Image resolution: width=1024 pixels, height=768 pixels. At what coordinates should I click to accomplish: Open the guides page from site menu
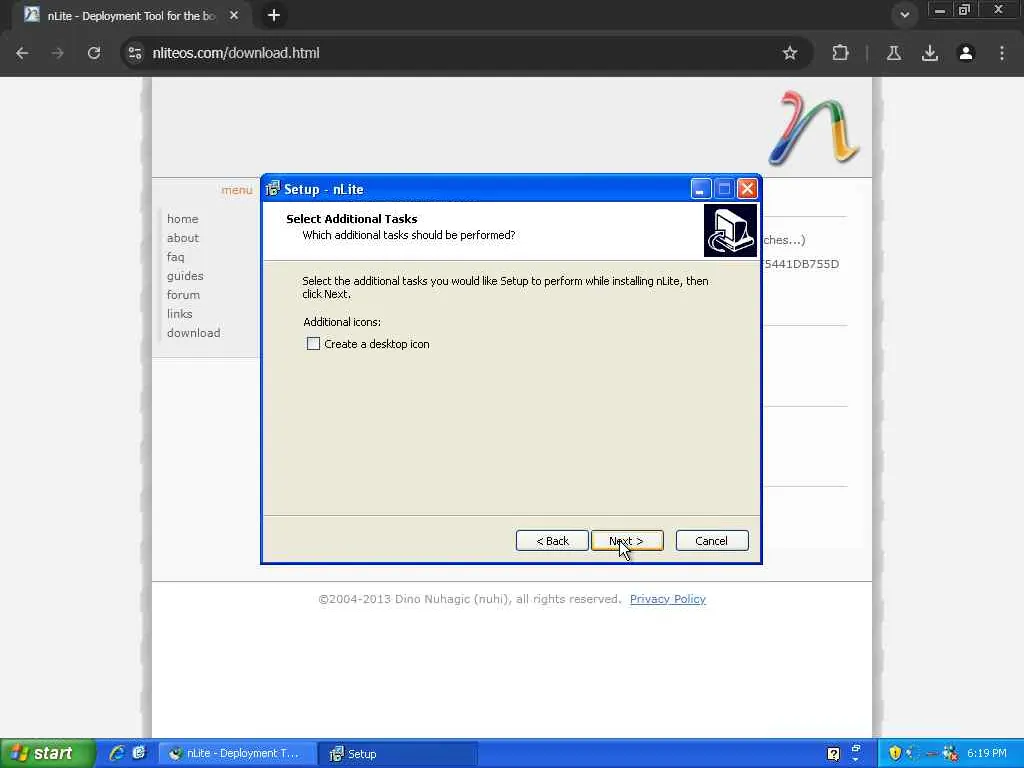[x=185, y=276]
